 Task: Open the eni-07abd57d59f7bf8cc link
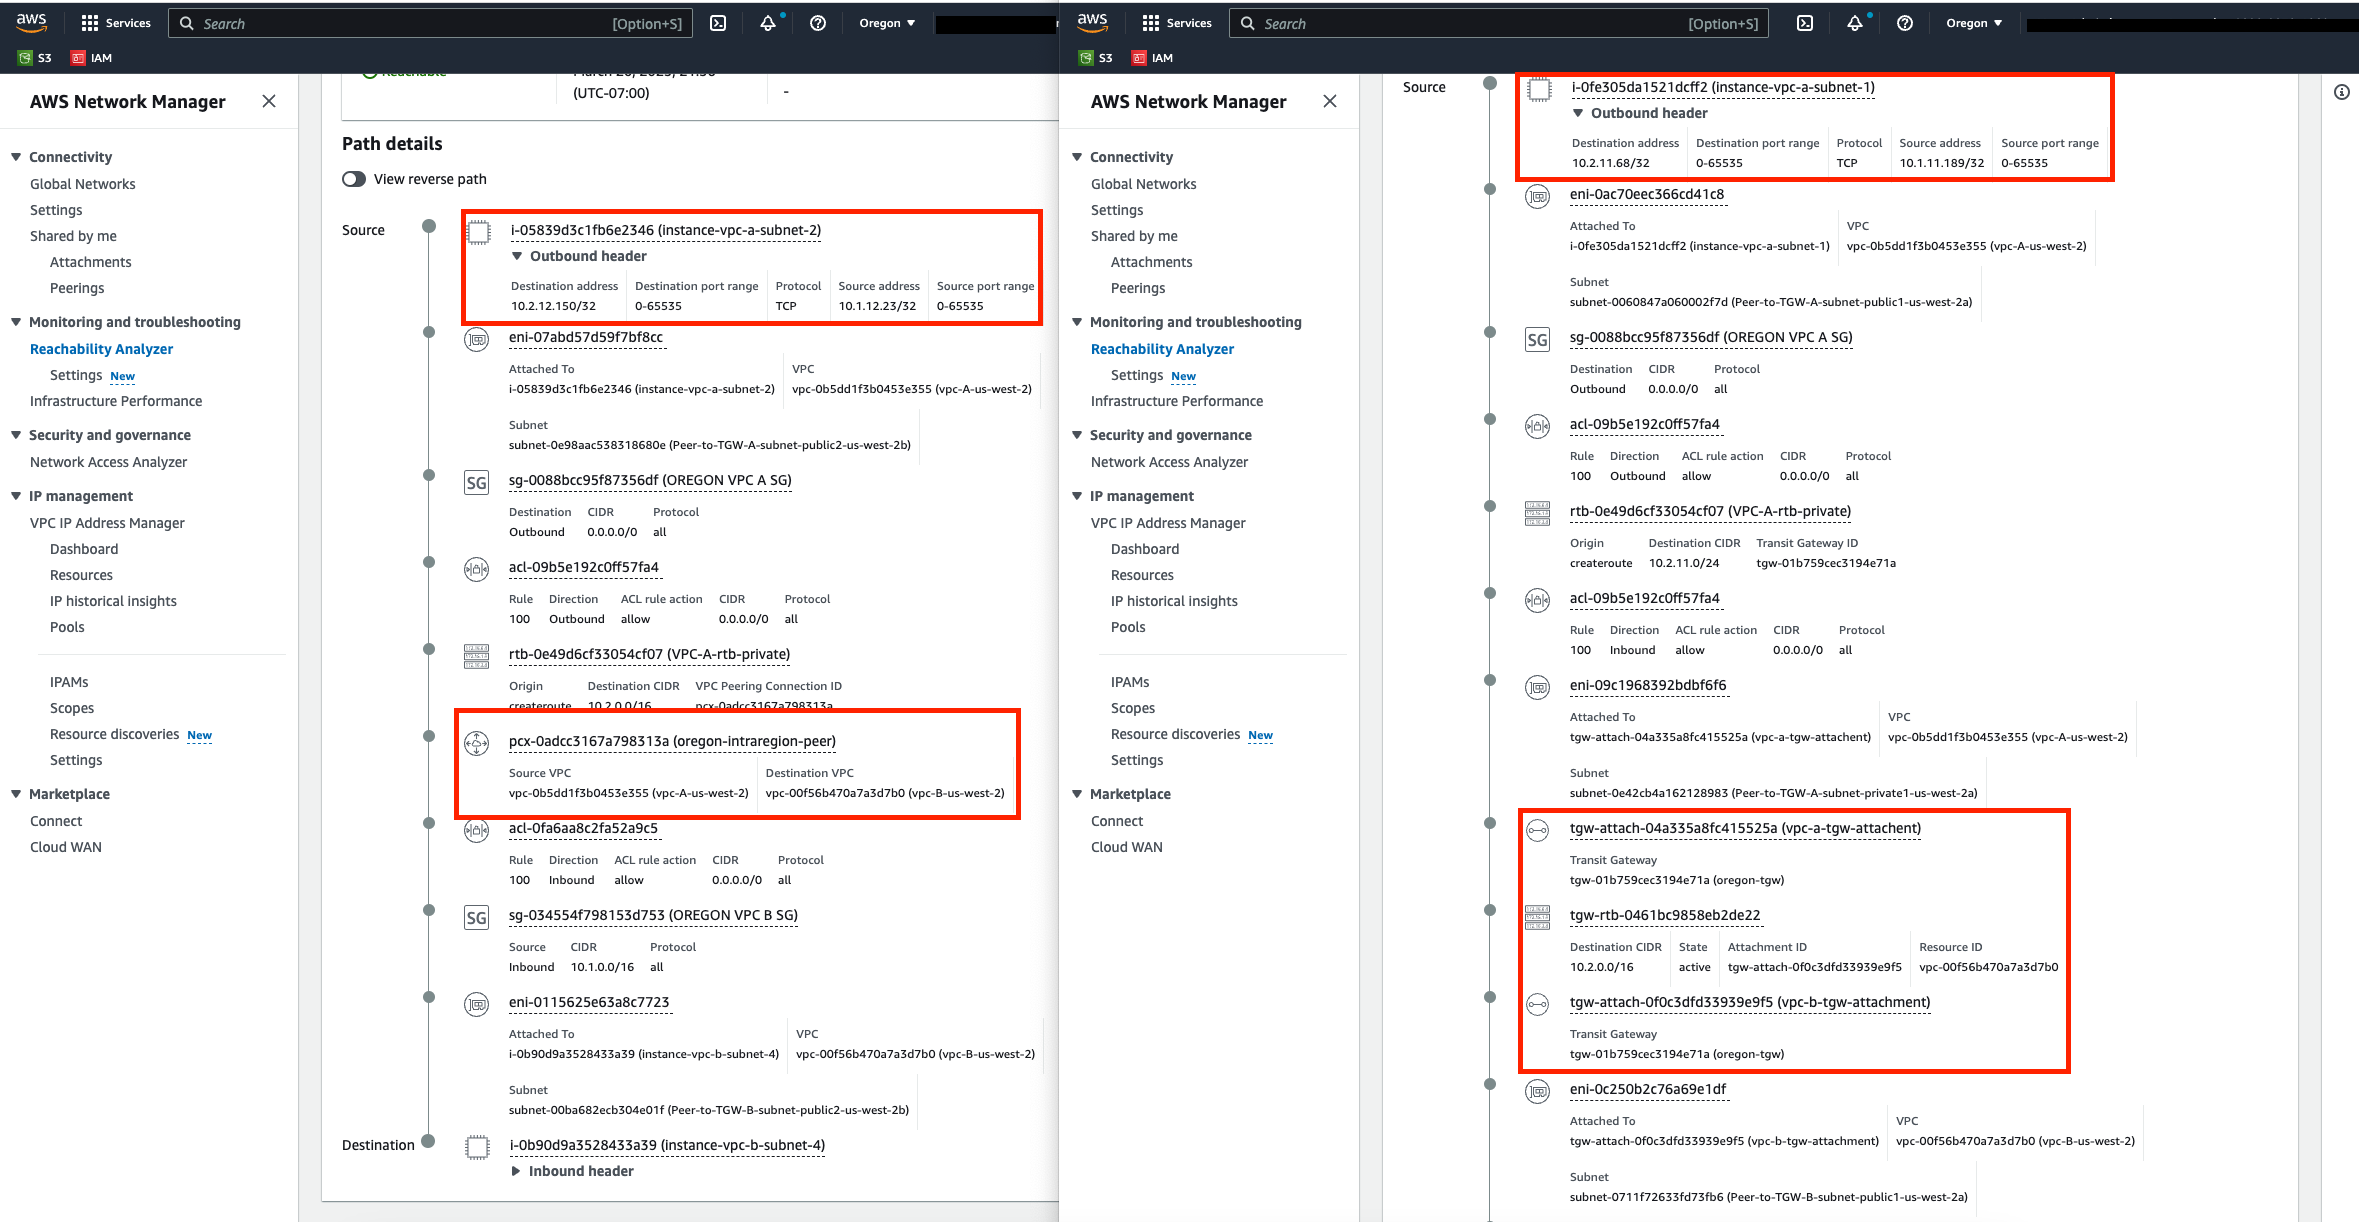[x=585, y=337]
